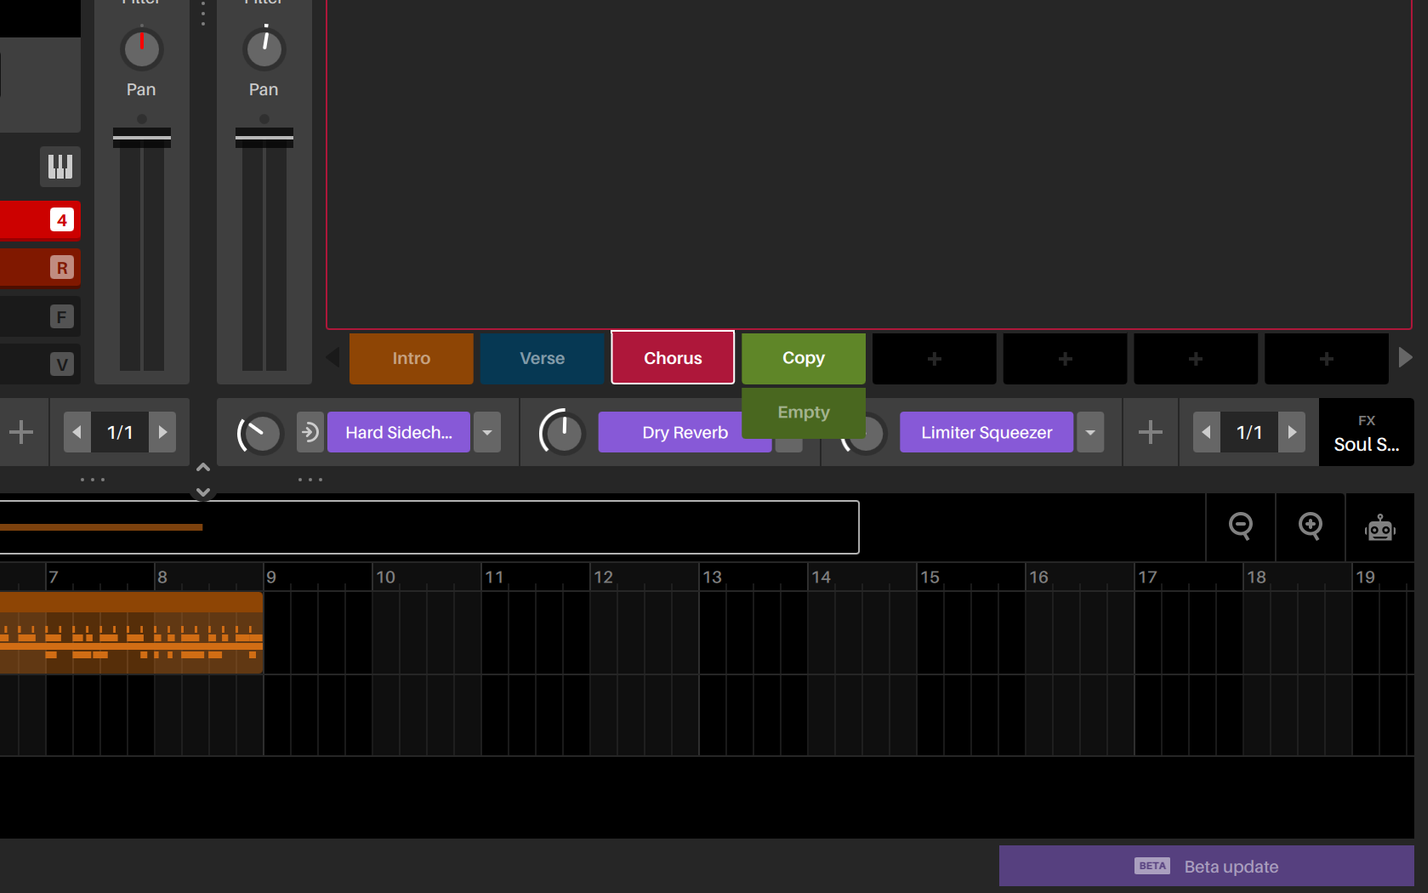This screenshot has width=1428, height=893.
Task: Select the Chorus section tab
Action: (x=672, y=357)
